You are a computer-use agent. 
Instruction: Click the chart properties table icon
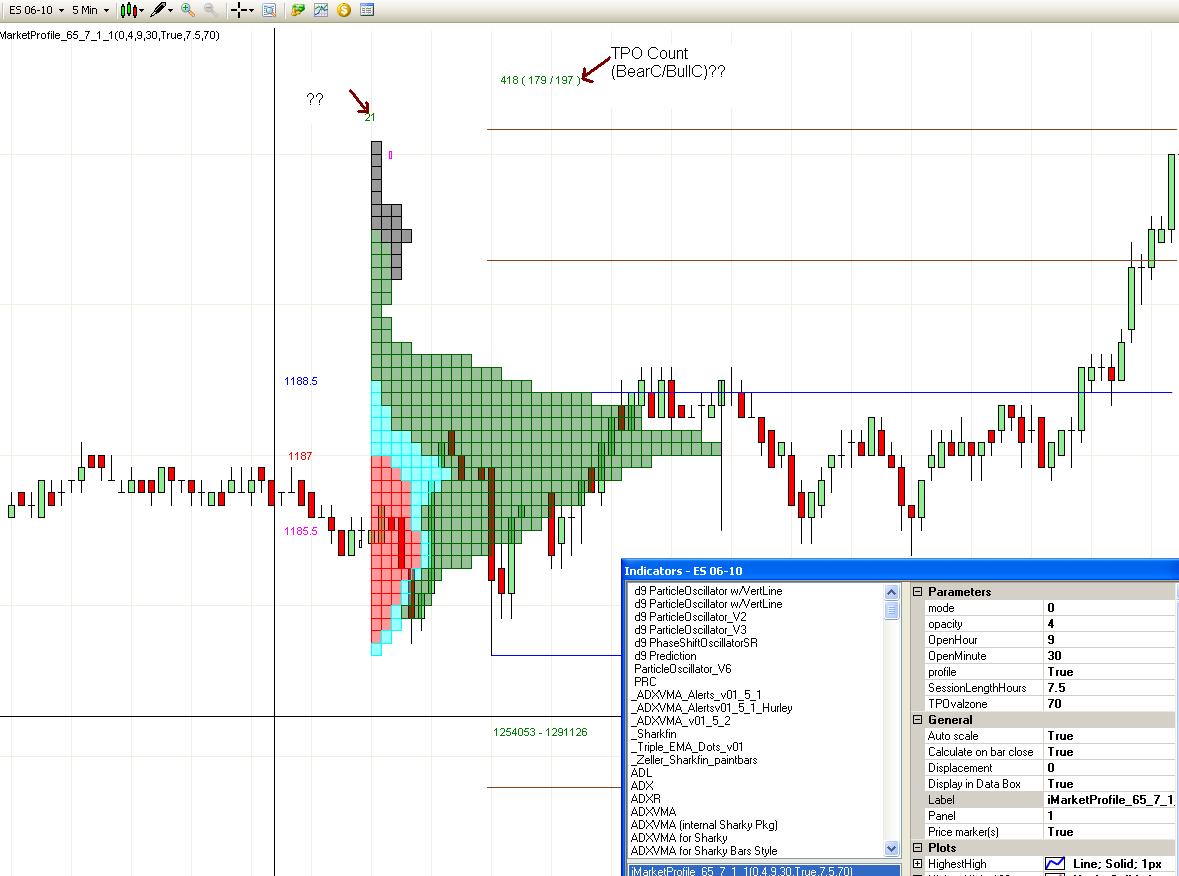click(x=367, y=10)
